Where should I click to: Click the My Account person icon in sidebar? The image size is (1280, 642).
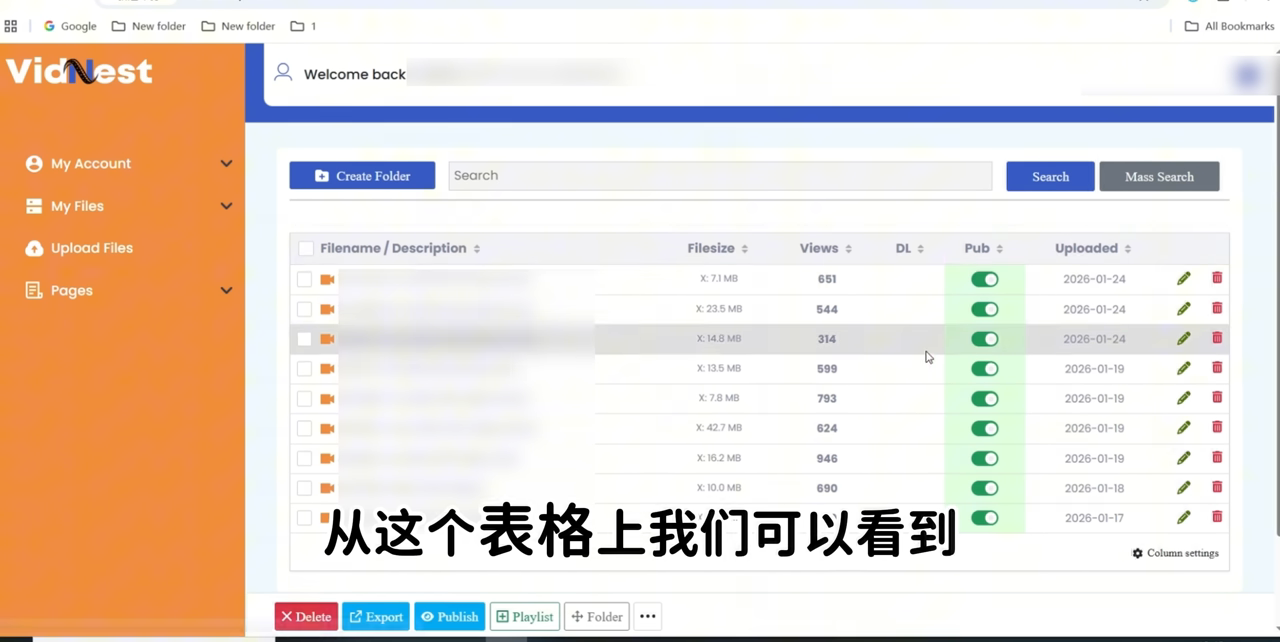(34, 164)
